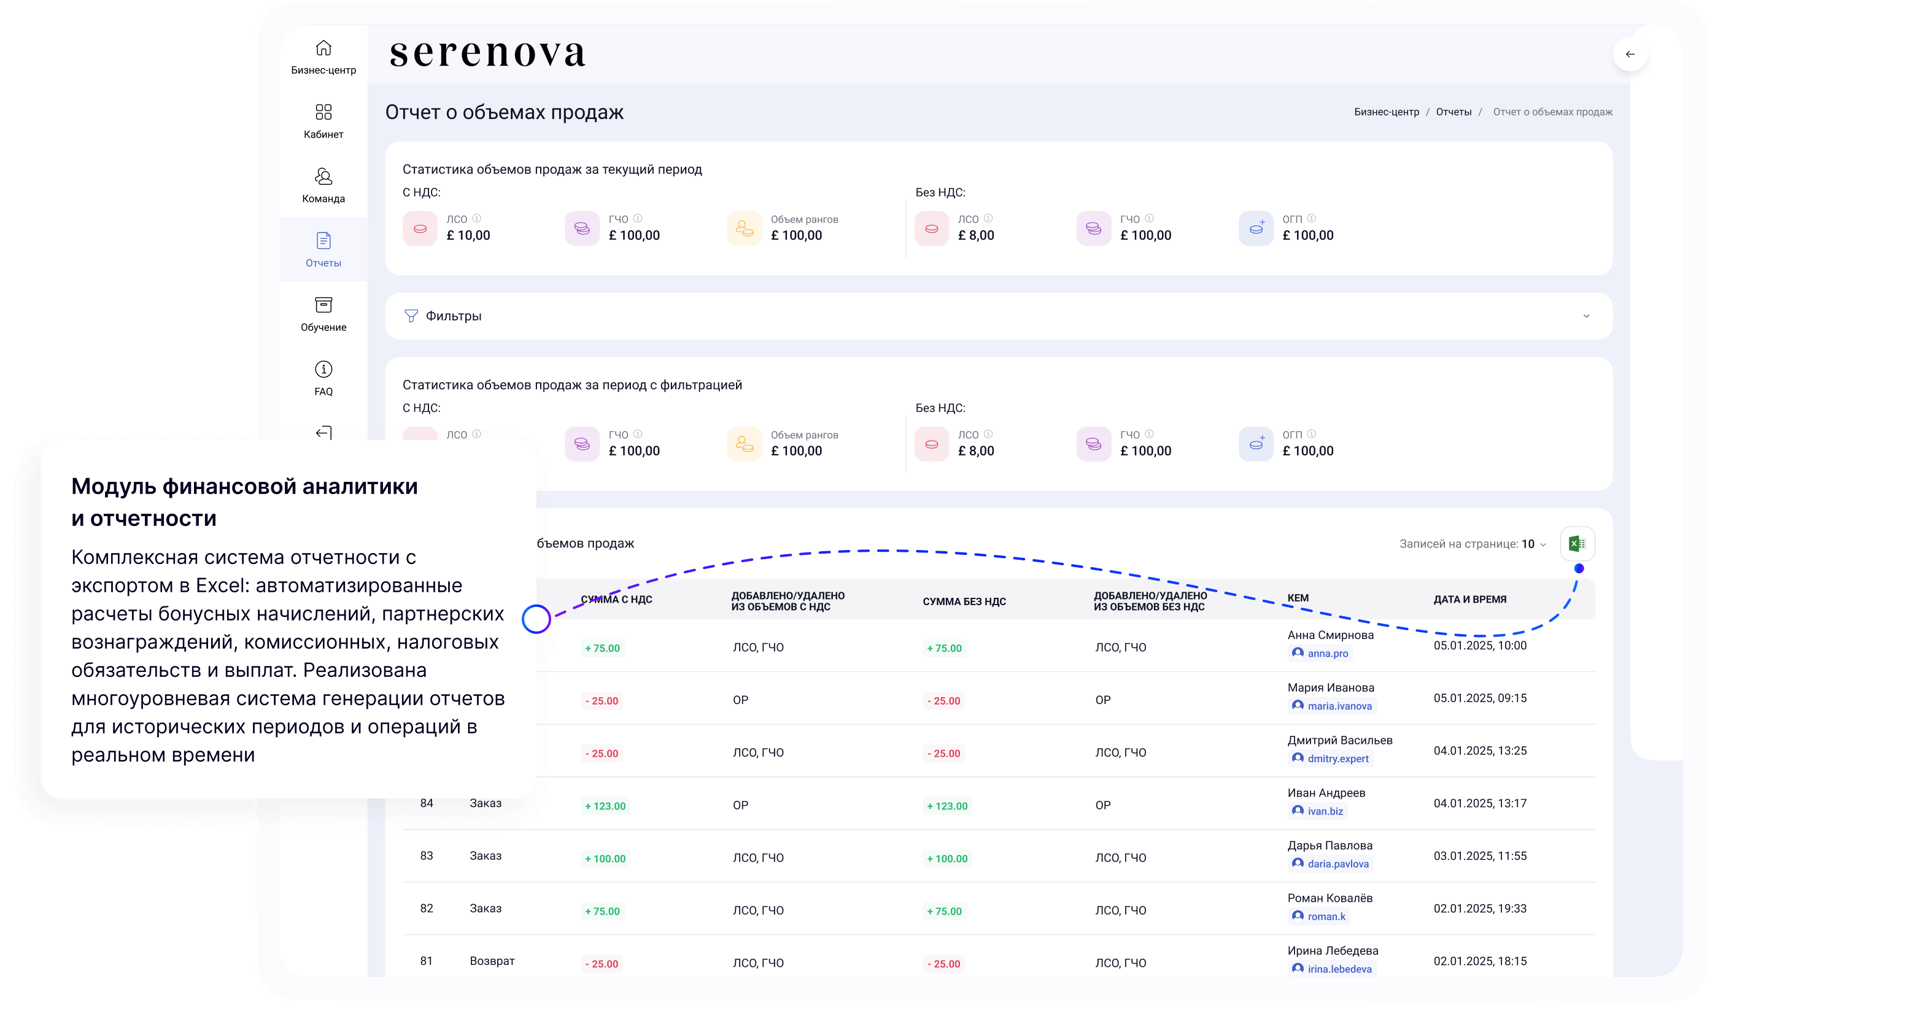This screenshot has height=1017, width=1920.
Task: Click the date 04.01.2025, 13:25
Action: tap(1480, 751)
